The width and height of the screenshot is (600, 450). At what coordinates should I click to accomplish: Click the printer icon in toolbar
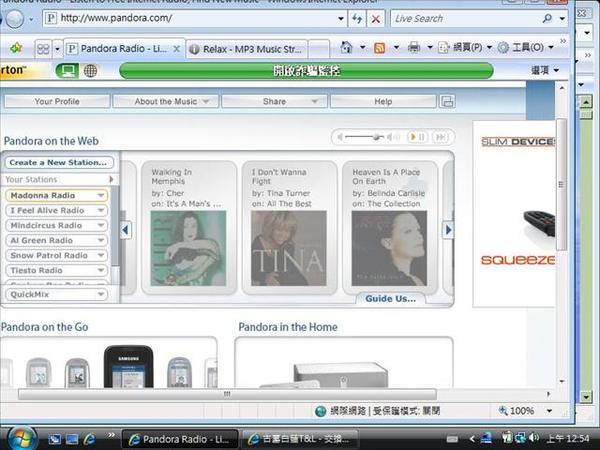point(414,47)
